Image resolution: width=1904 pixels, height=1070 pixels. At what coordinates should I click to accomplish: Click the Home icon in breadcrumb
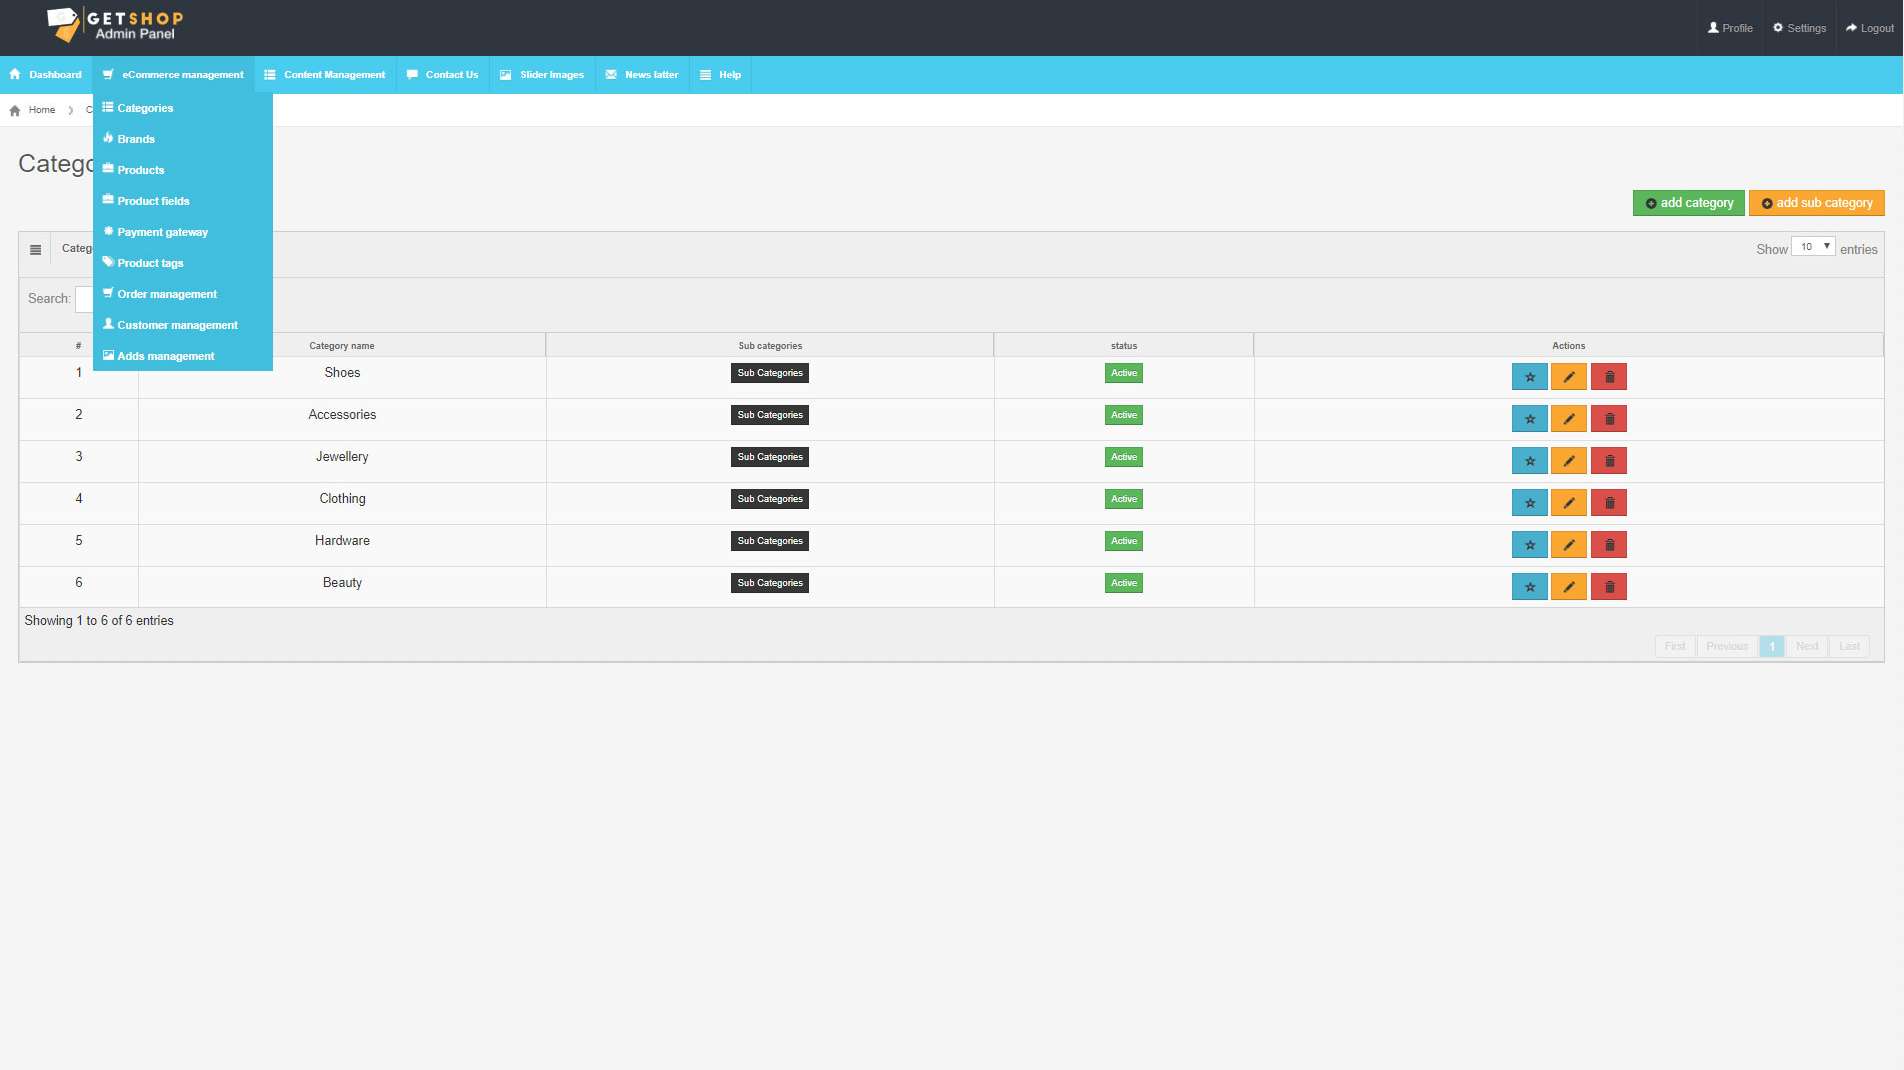(x=15, y=111)
